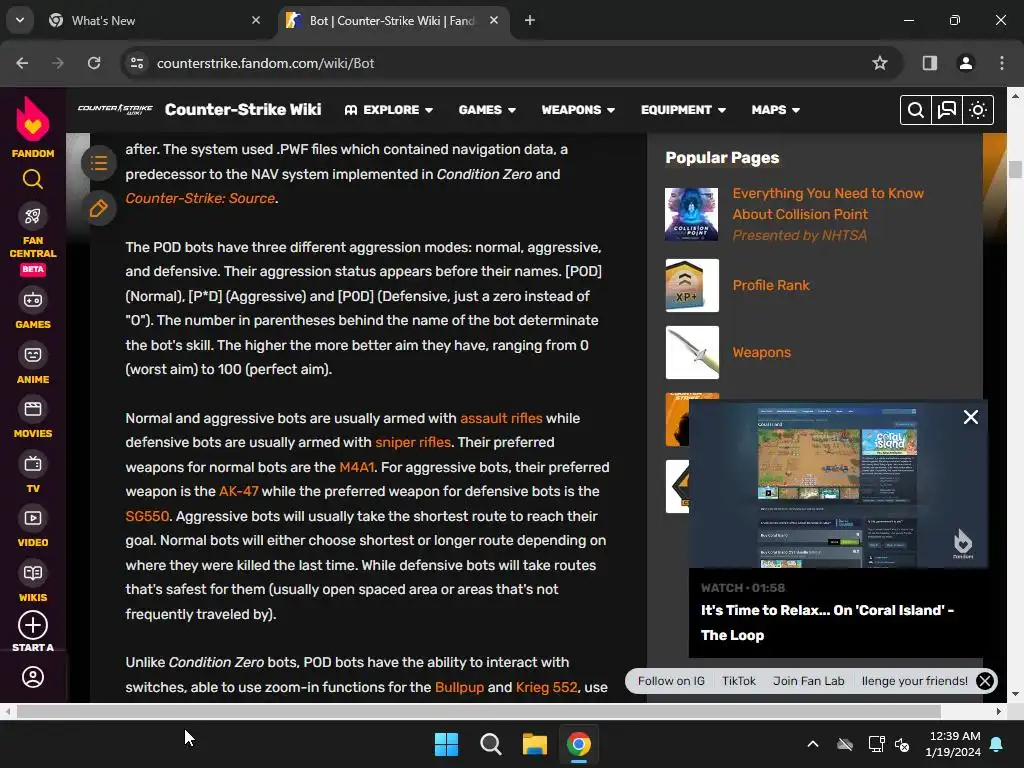Select the Bot Counter-Strike Wiki tab
The image size is (1024, 768).
tap(393, 20)
